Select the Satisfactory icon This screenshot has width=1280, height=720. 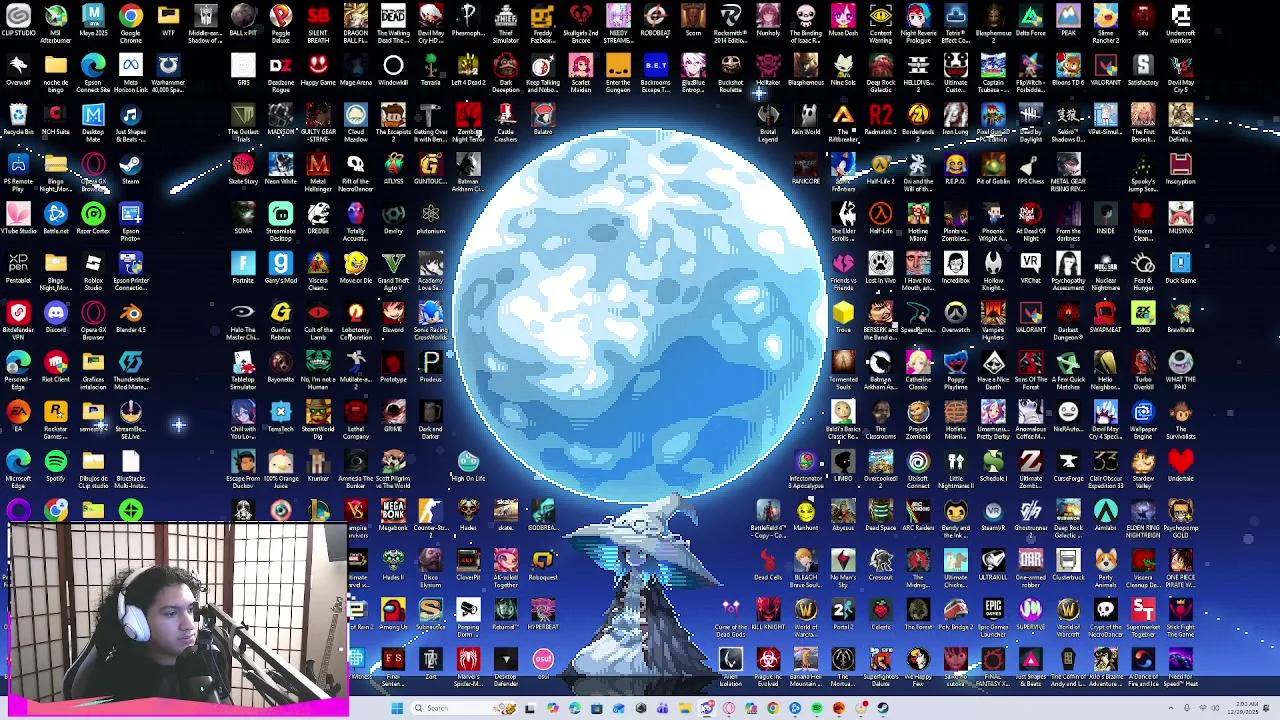pos(1143,71)
